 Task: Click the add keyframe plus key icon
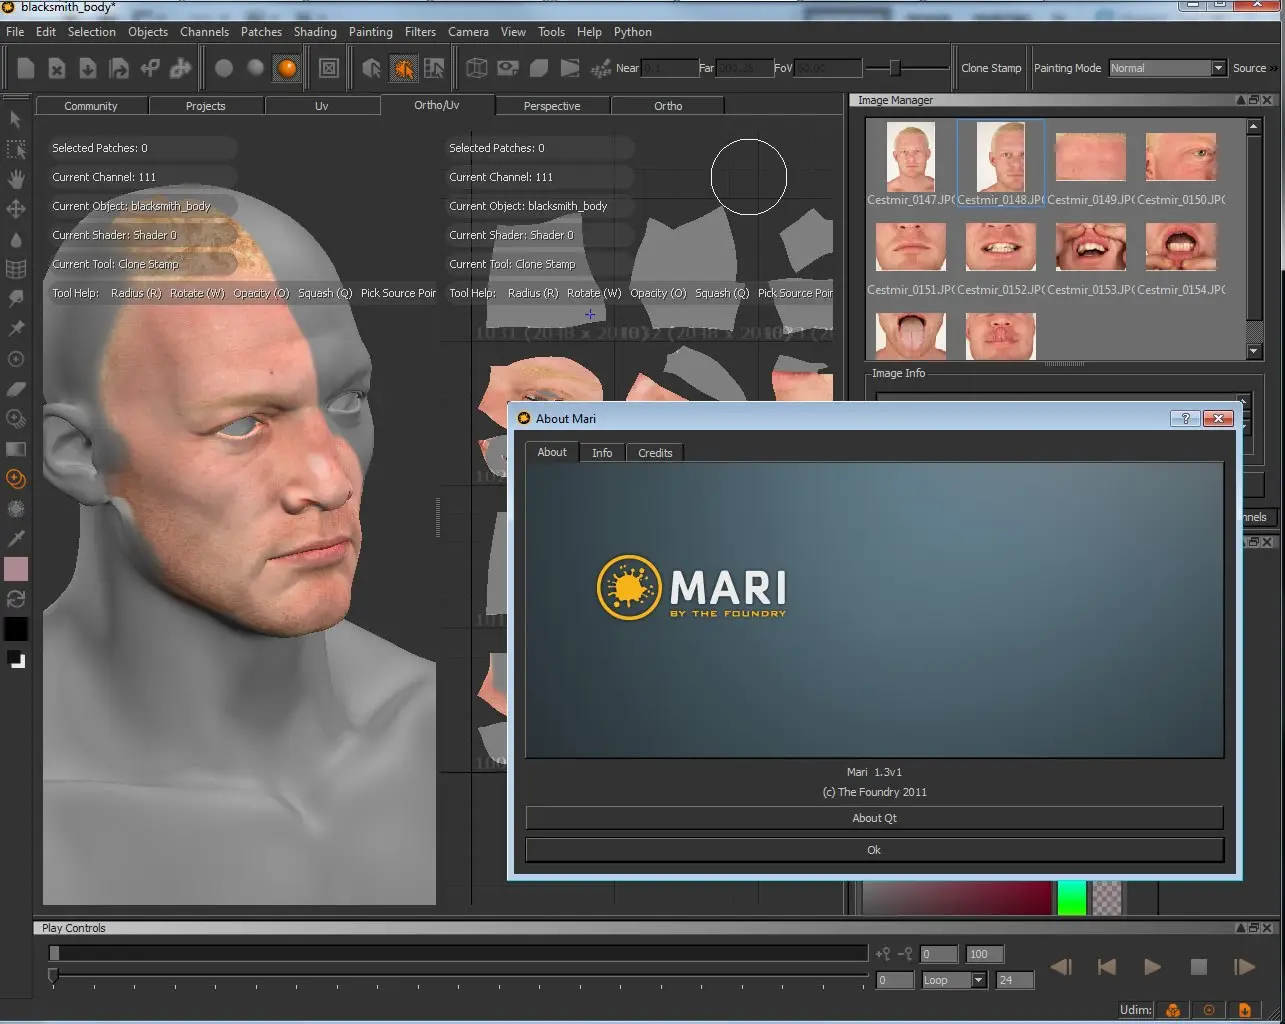(x=883, y=954)
